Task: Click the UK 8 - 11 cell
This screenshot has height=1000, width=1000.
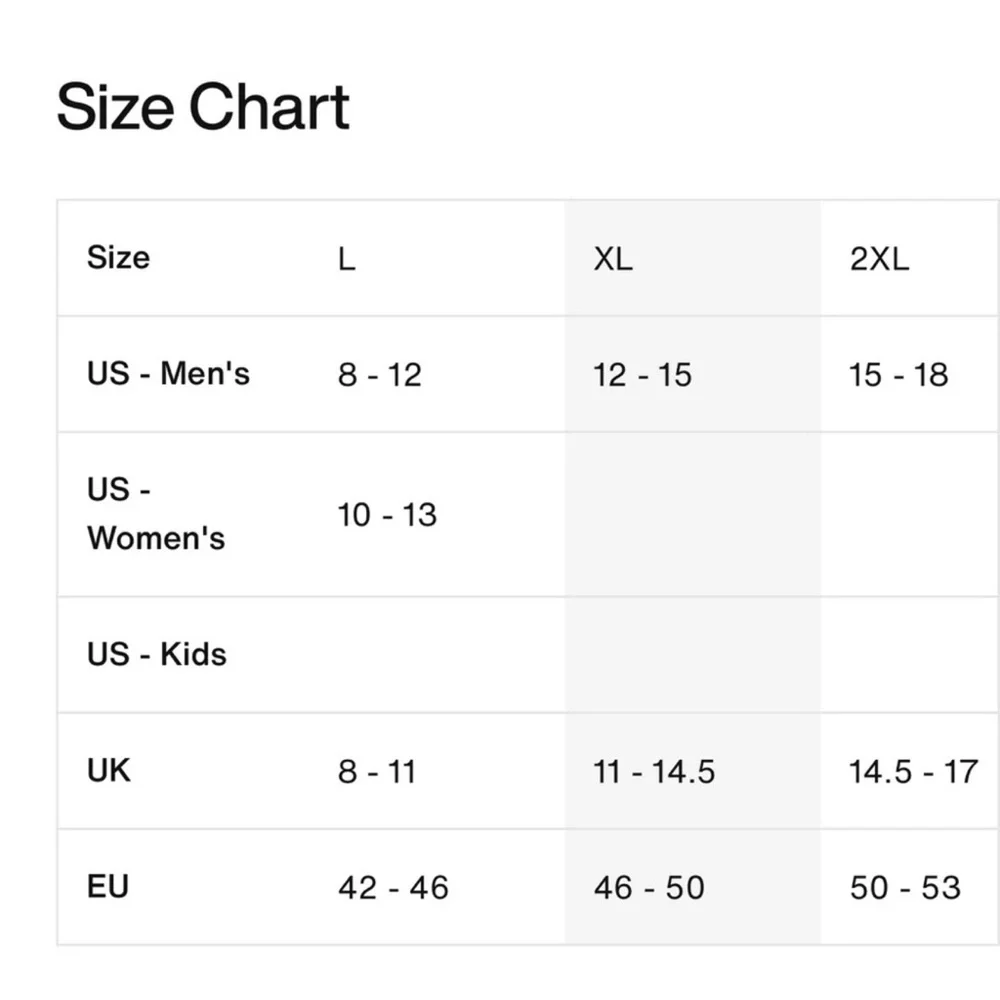Action: pyautogui.click(x=377, y=772)
